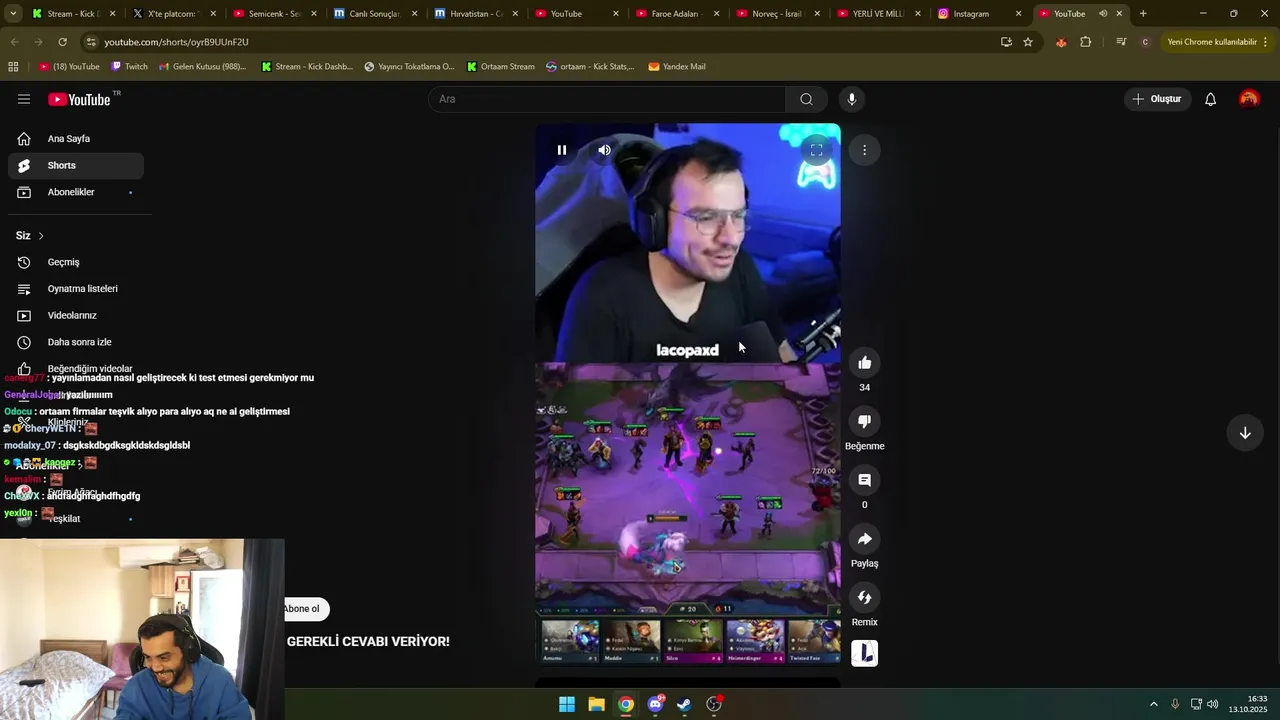Remix this Short
The height and width of the screenshot is (720, 1280).
[x=865, y=597]
